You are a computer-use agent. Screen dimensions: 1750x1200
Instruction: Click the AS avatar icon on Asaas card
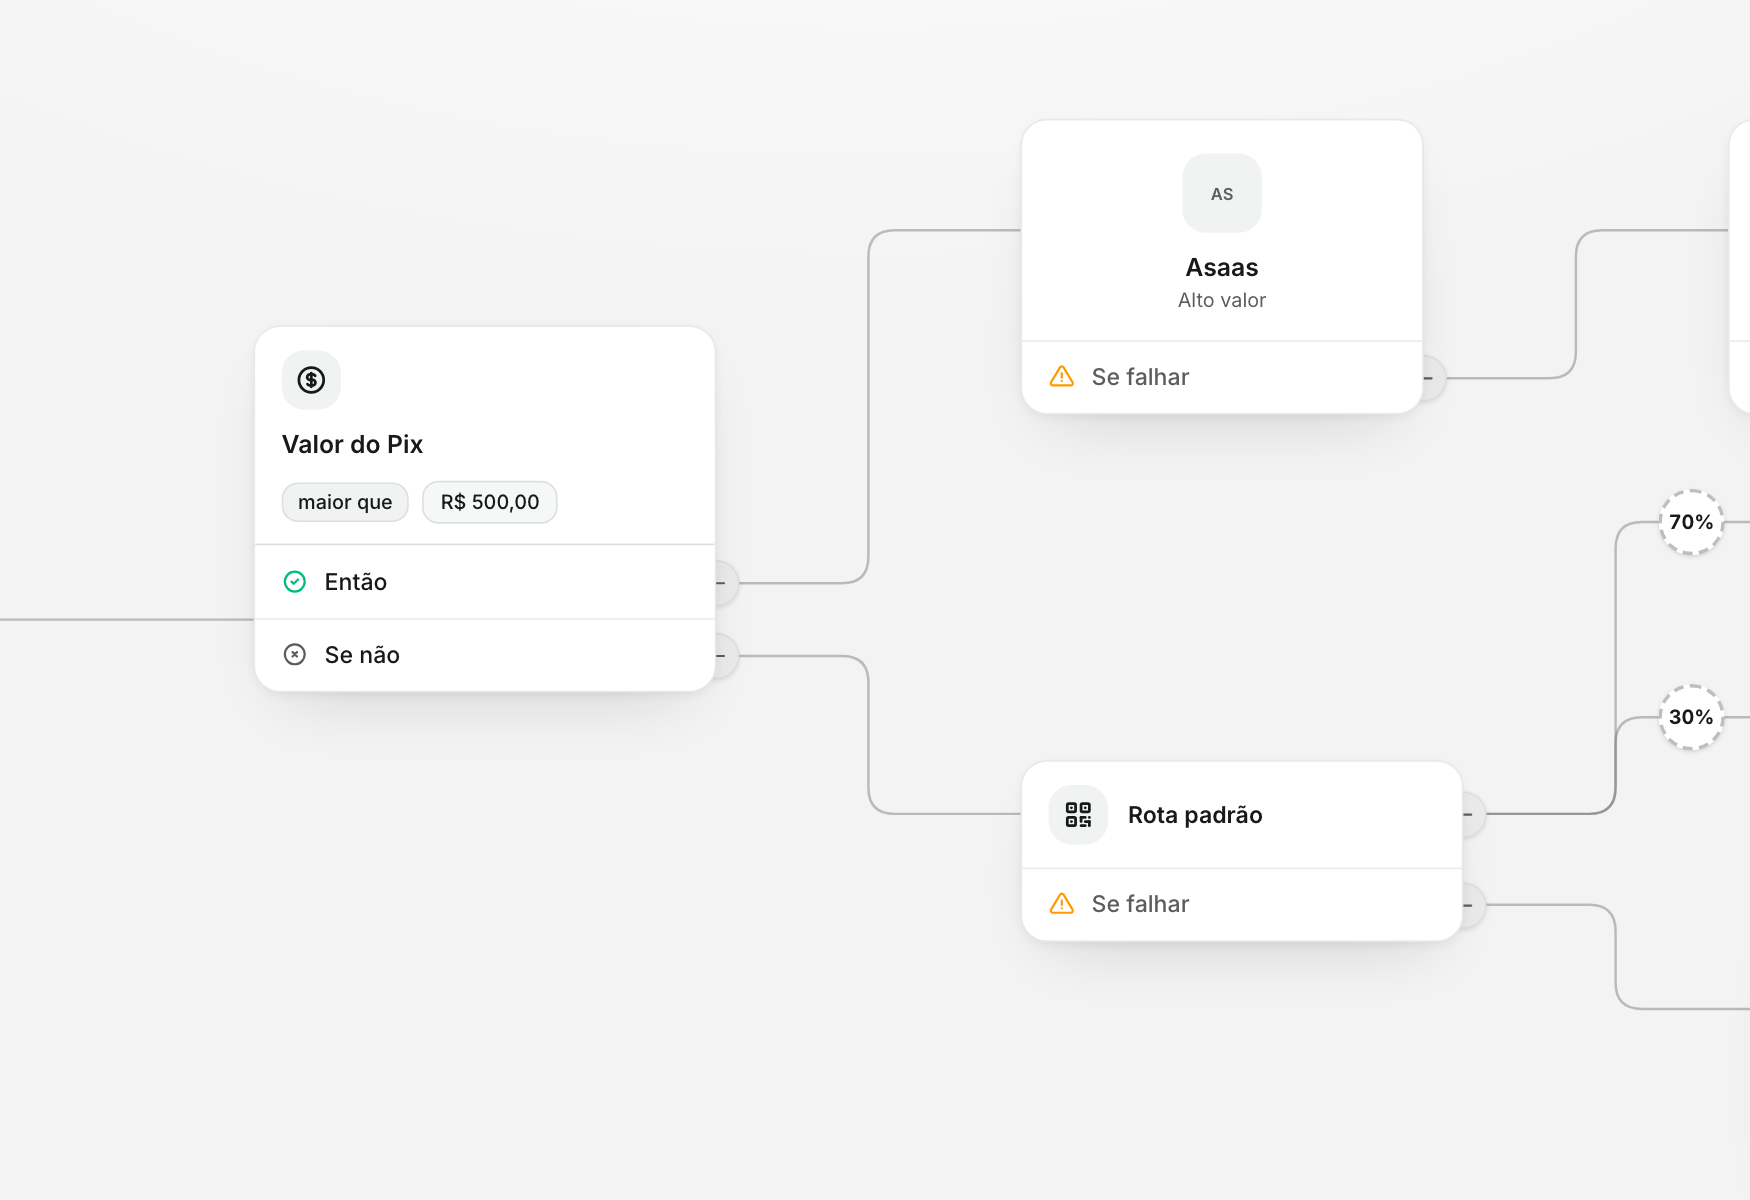[1222, 193]
